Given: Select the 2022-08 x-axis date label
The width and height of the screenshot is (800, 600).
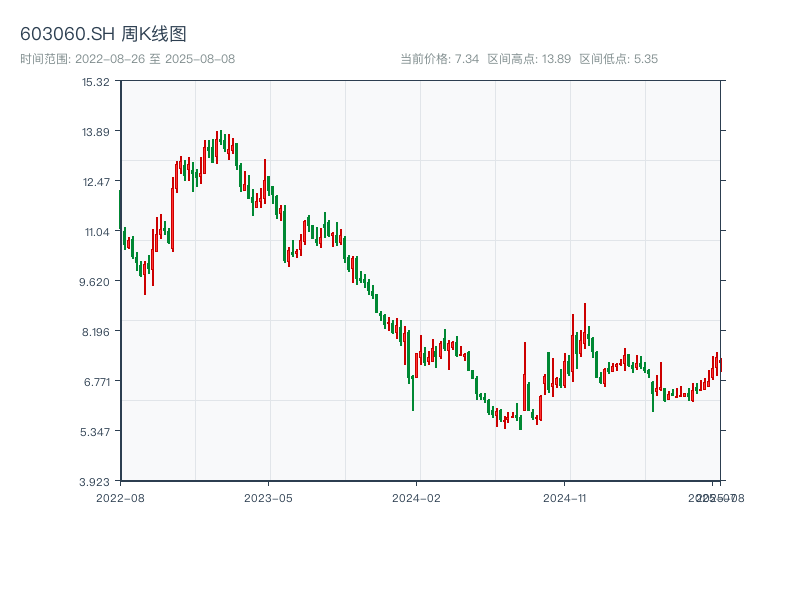Looking at the screenshot, I should click(120, 497).
